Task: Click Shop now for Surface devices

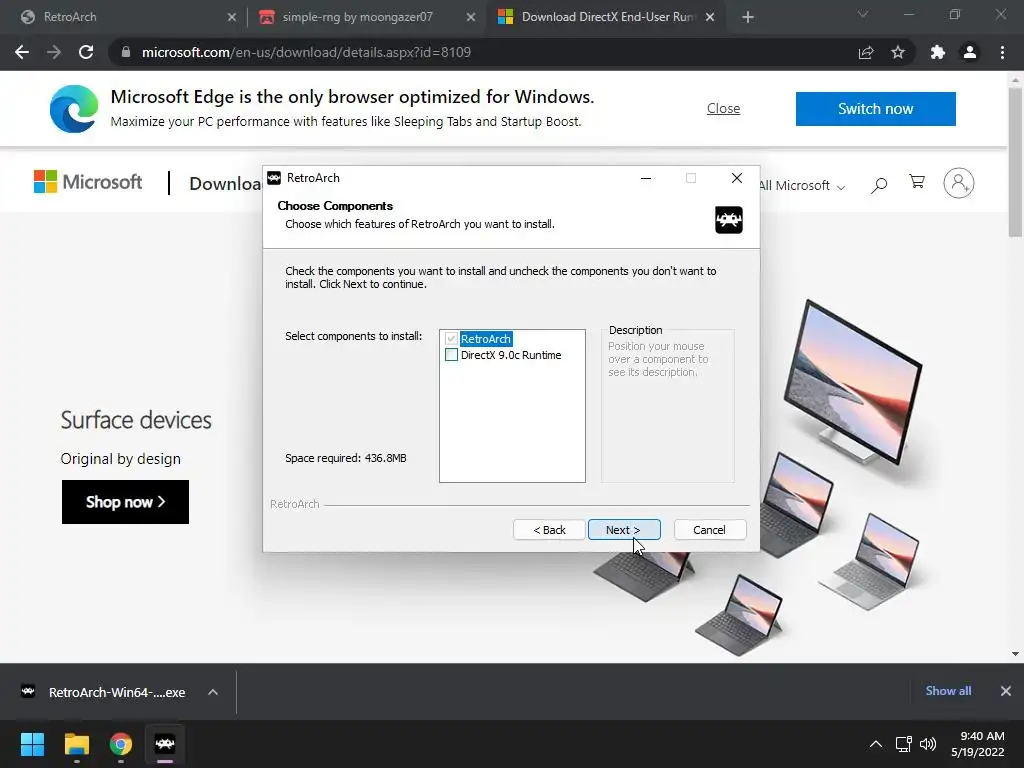Action: click(x=125, y=502)
